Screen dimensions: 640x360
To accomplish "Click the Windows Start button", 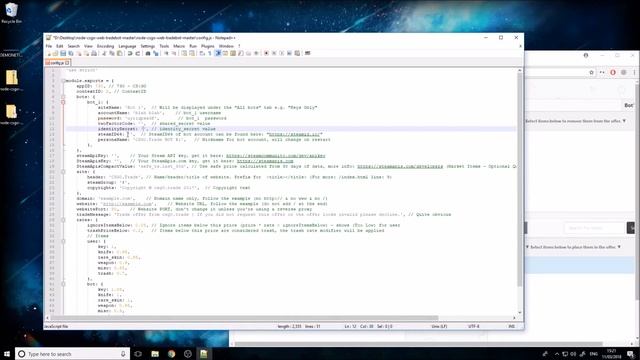I will [x=7, y=354].
